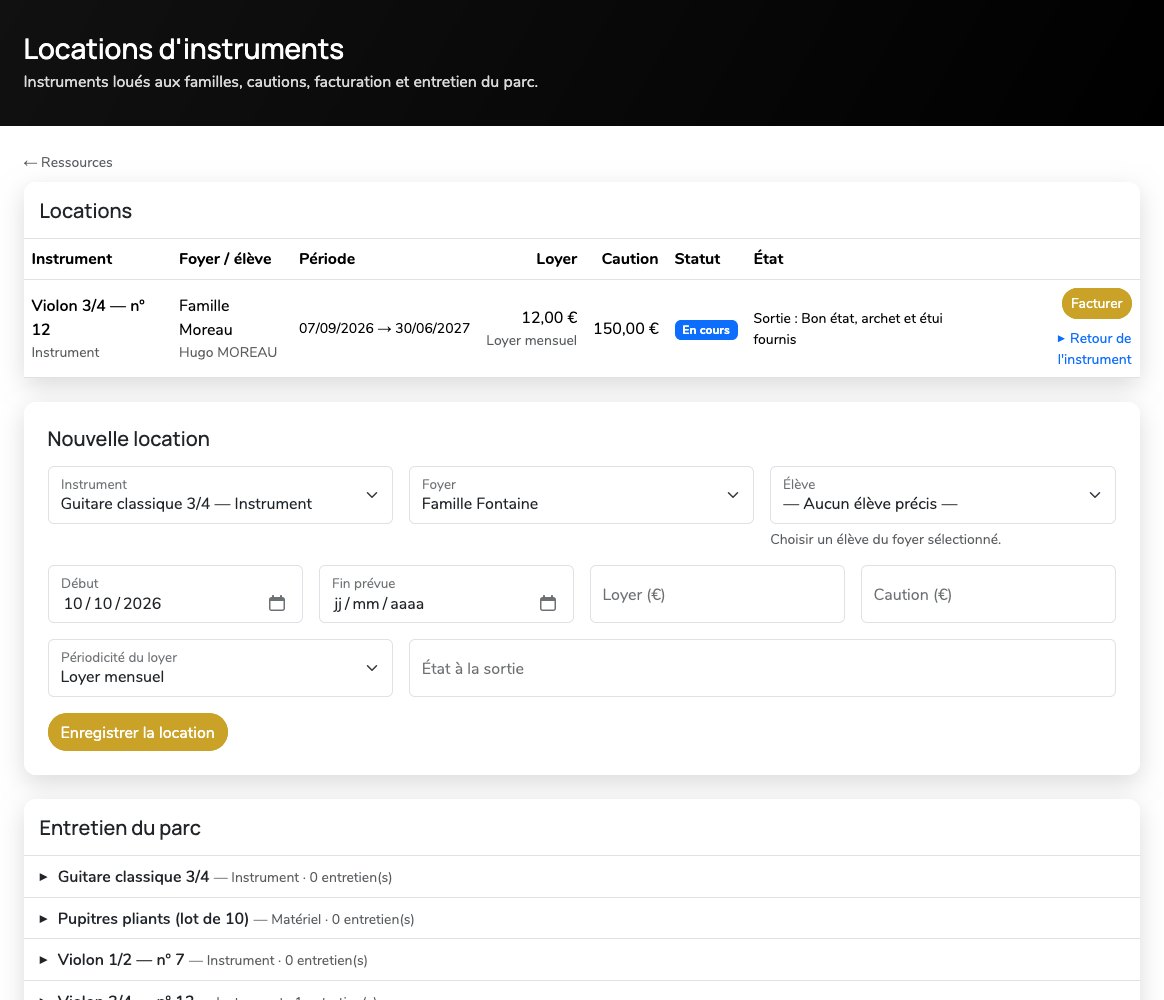
Task: Click the Facturer button for Violon 3/4
Action: [1096, 303]
